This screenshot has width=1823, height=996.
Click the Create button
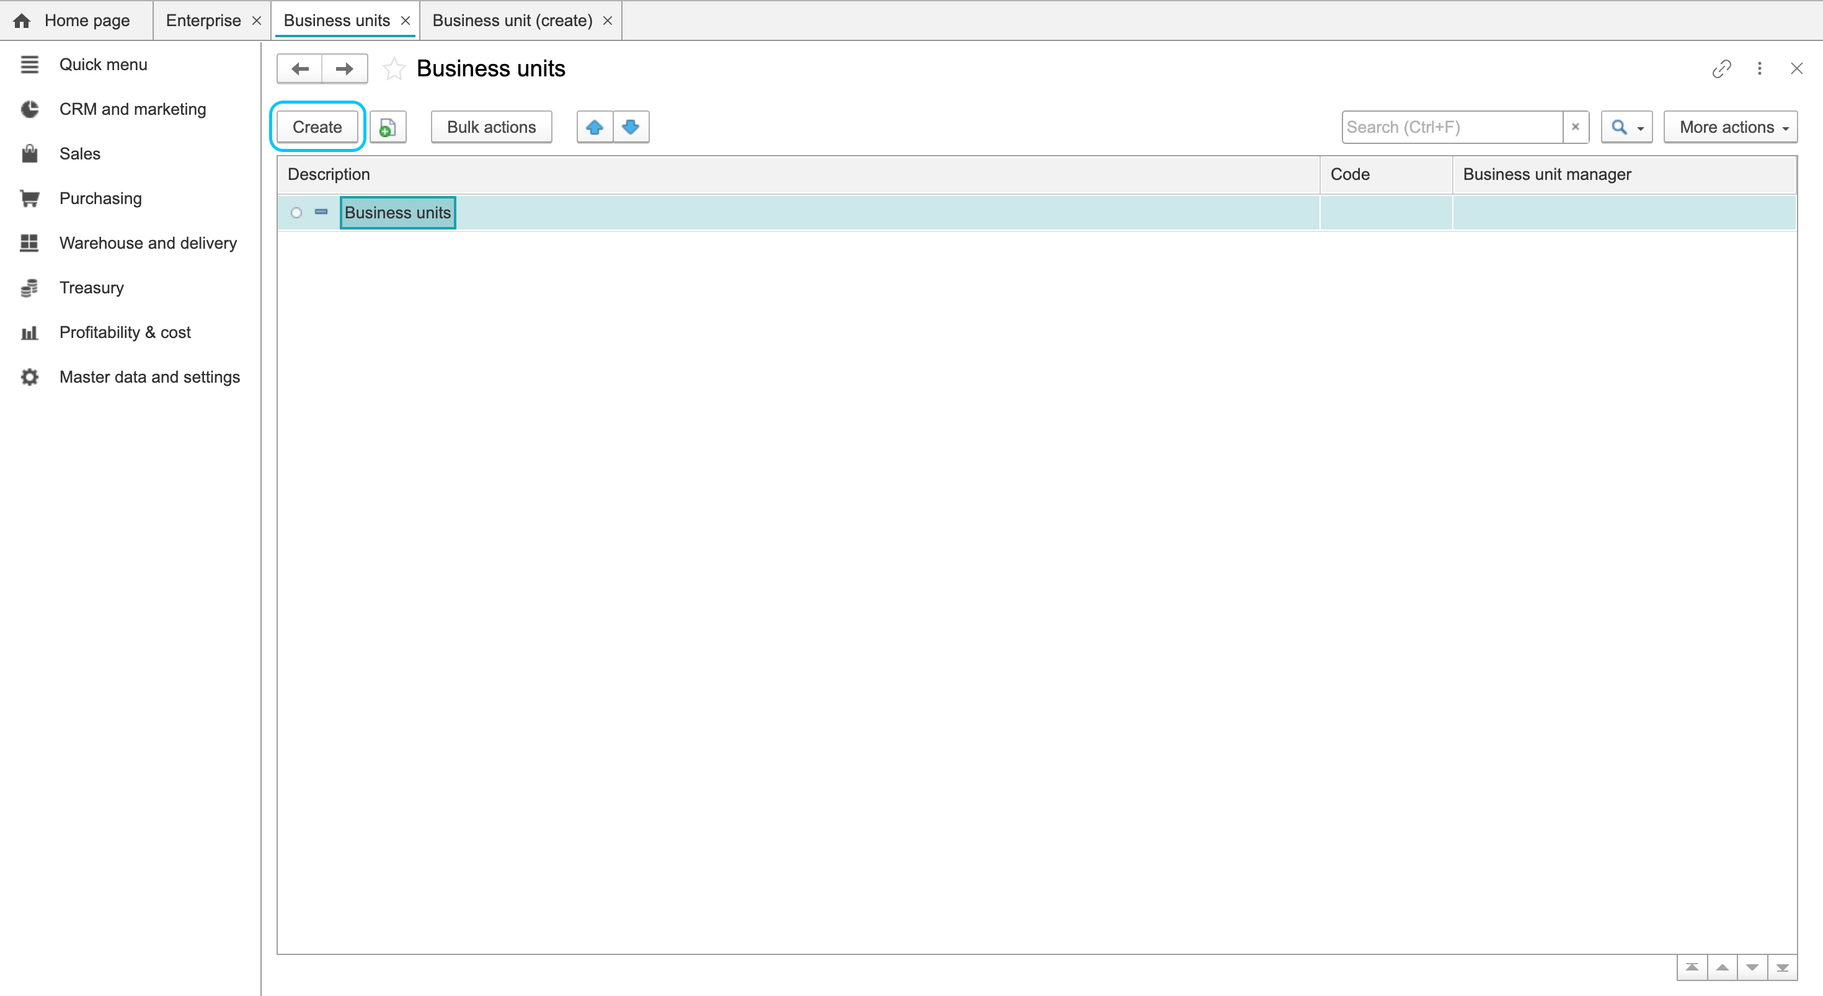tap(318, 127)
